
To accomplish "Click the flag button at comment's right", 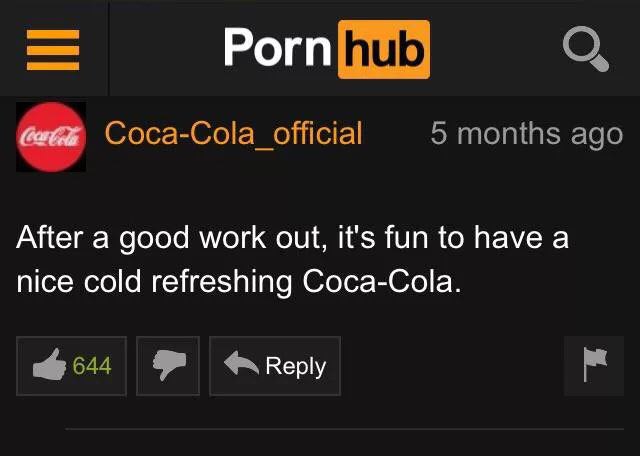I will click(594, 366).
